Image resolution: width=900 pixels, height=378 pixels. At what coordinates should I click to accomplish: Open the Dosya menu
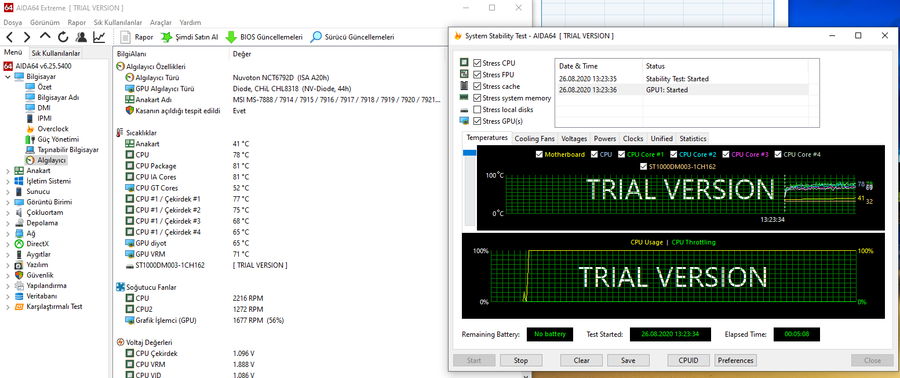click(13, 22)
